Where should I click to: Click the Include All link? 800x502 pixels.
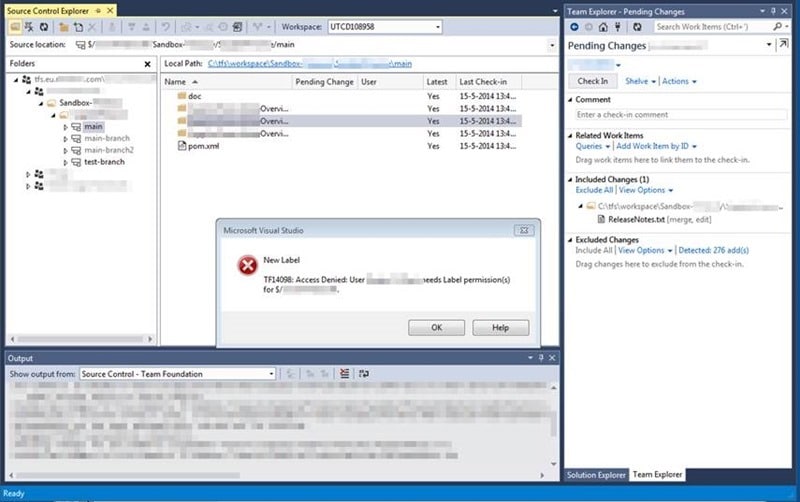click(593, 250)
